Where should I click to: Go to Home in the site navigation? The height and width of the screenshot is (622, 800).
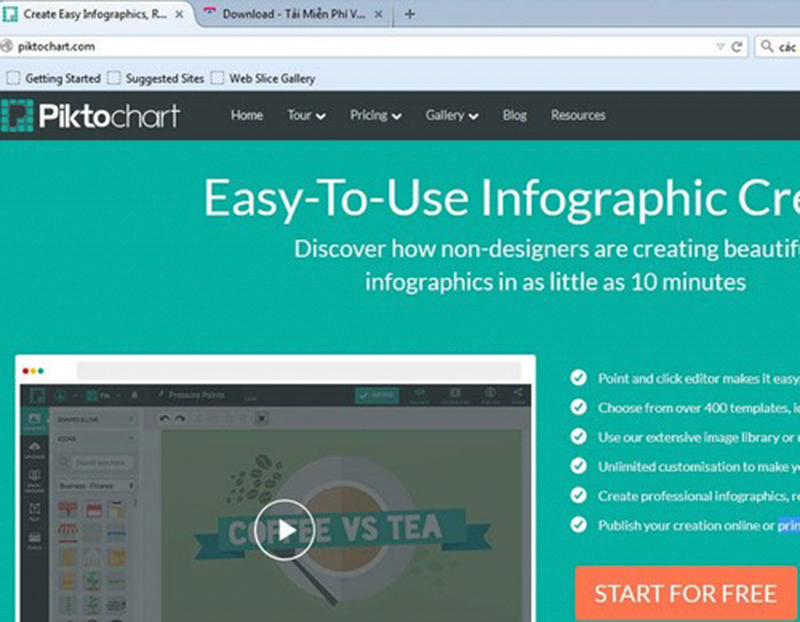pyautogui.click(x=247, y=115)
